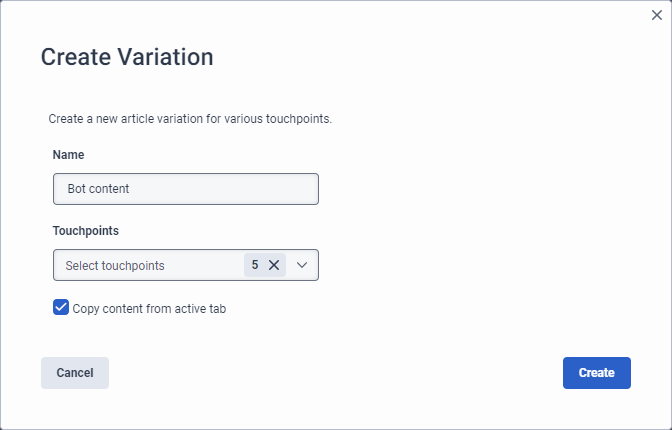Remove all five touchpoints via the X

(274, 265)
